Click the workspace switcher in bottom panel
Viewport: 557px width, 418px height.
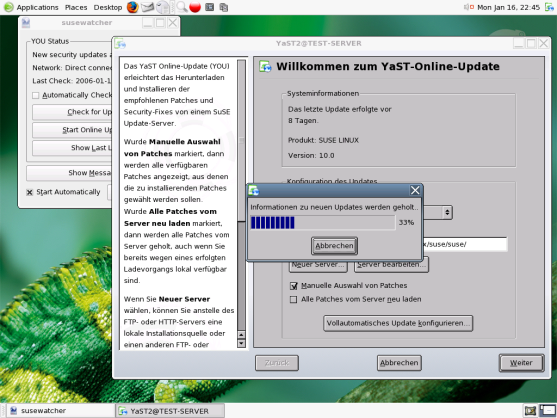[x=547, y=411]
